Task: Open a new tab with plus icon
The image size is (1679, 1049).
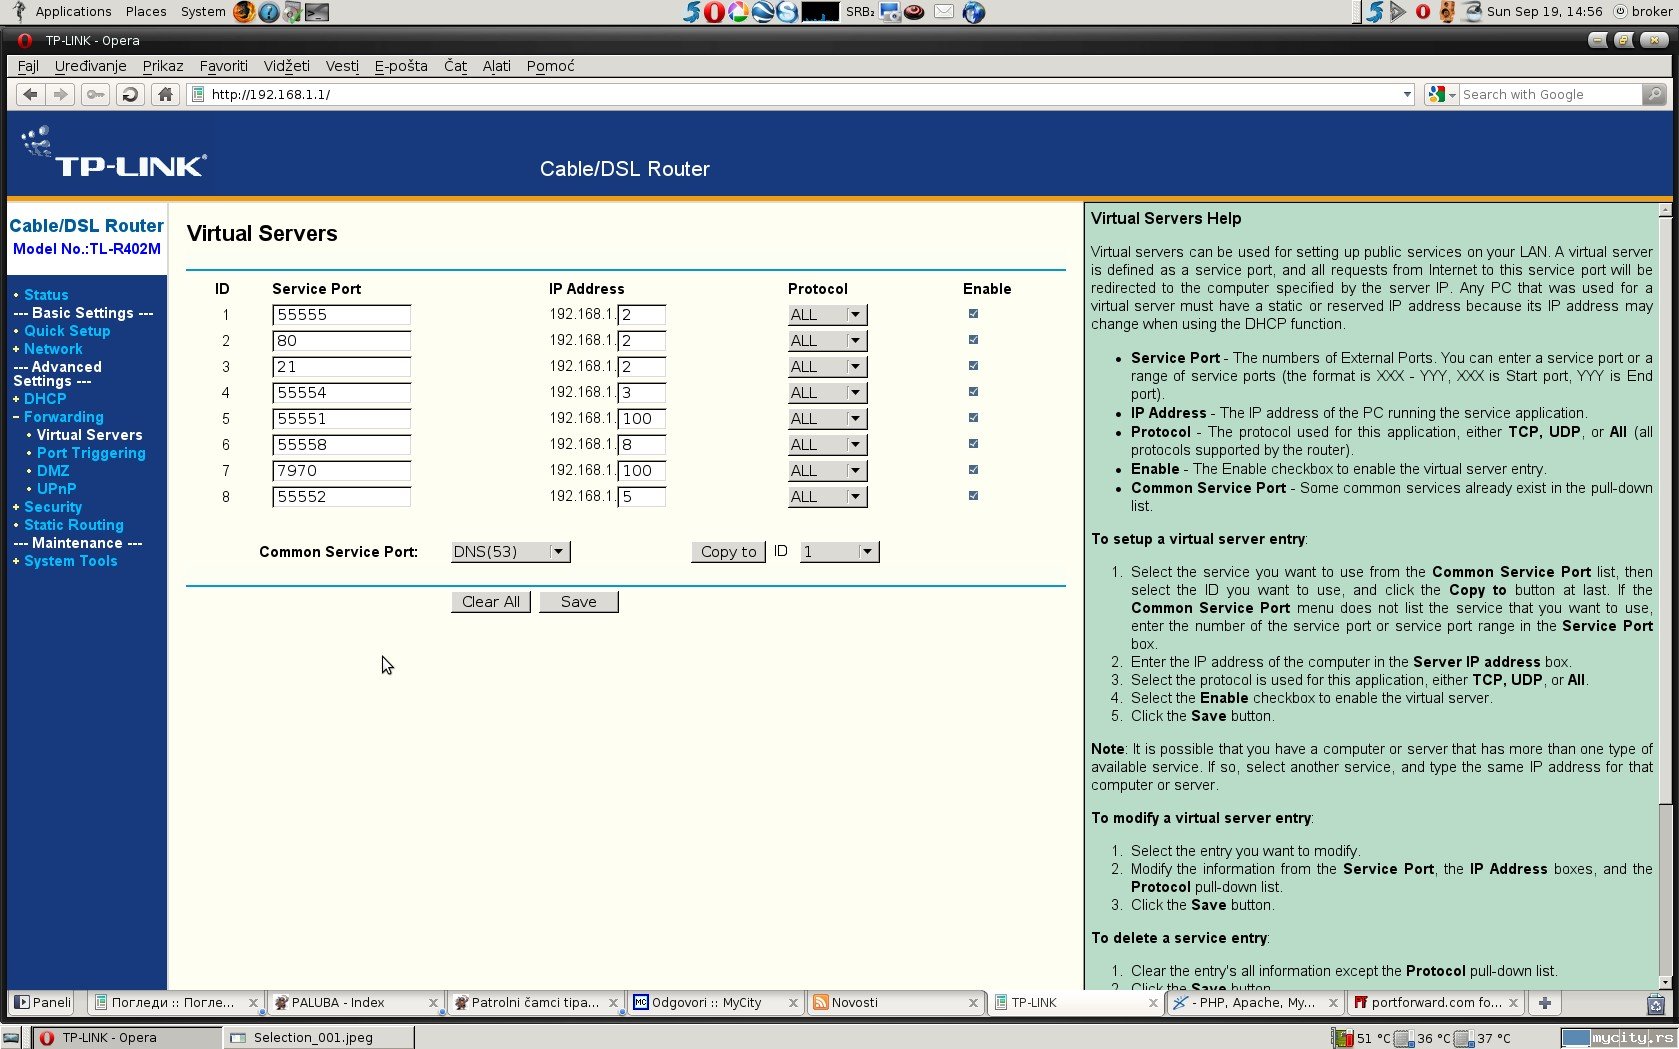Action: point(1545,1002)
